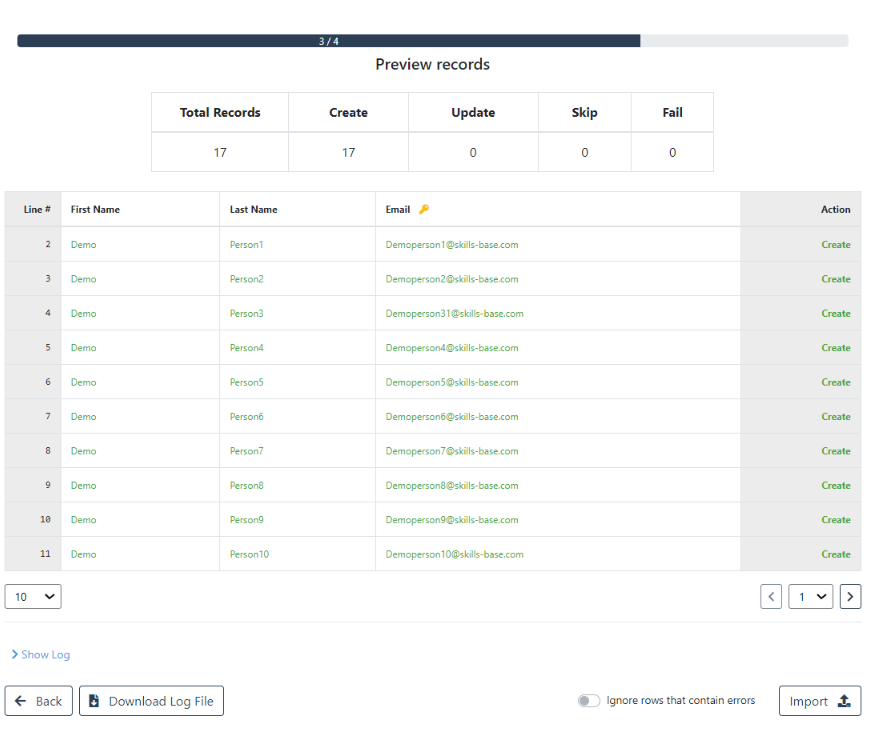The height and width of the screenshot is (729, 873).
Task: Click the Last Name column header
Action: (x=253, y=210)
